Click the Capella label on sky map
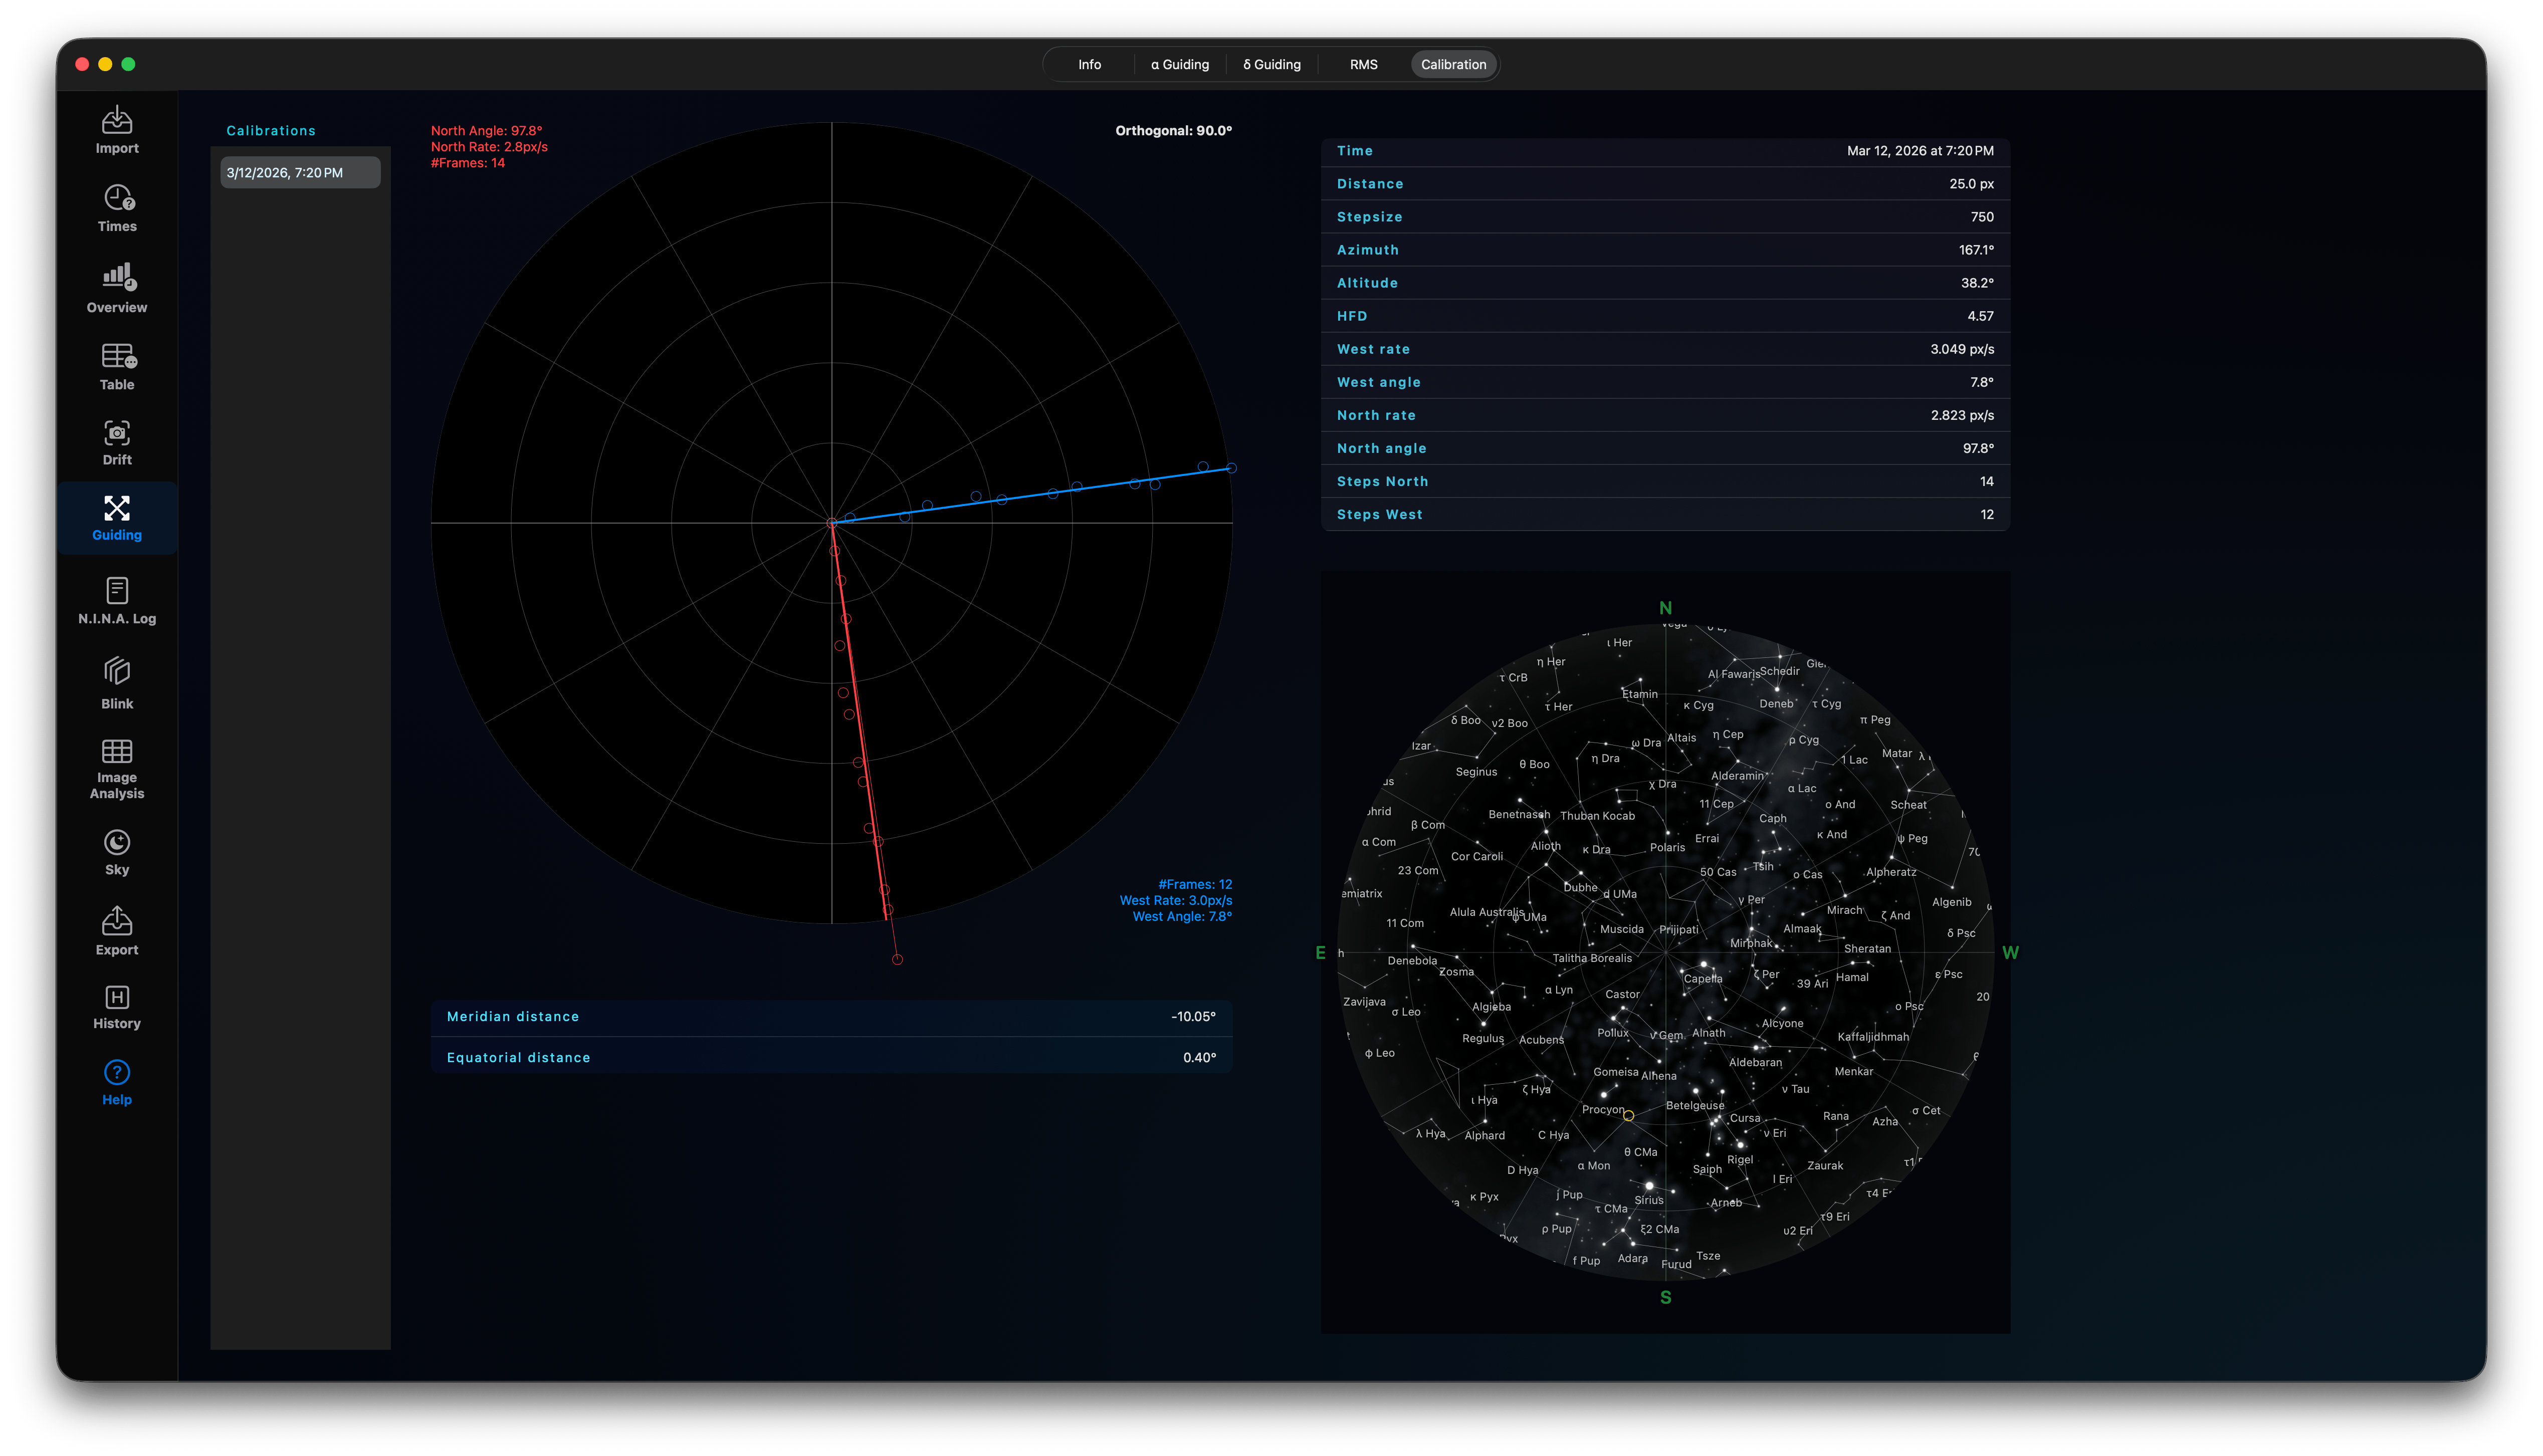This screenshot has height=1456, width=2543. pos(1702,979)
